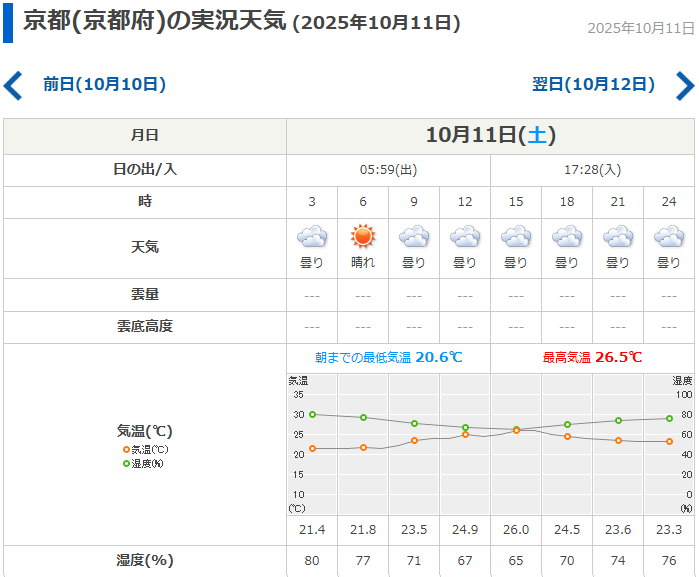This screenshot has height=577, width=699.
Task: Click the cloudy weather icon at 12 o'clock
Action: [465, 238]
